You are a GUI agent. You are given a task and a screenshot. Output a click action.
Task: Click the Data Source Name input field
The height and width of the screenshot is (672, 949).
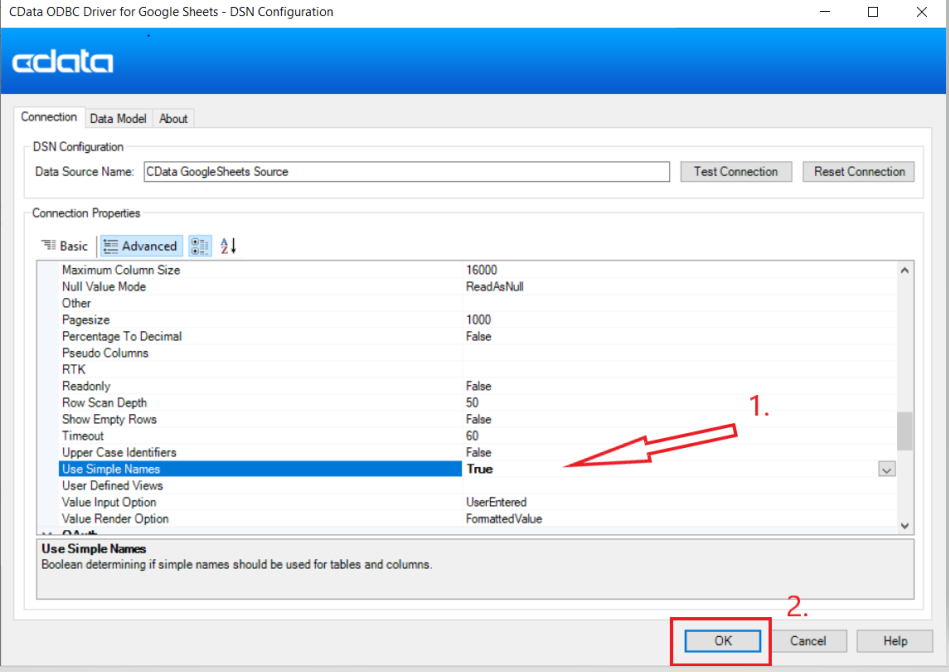pyautogui.click(x=407, y=171)
